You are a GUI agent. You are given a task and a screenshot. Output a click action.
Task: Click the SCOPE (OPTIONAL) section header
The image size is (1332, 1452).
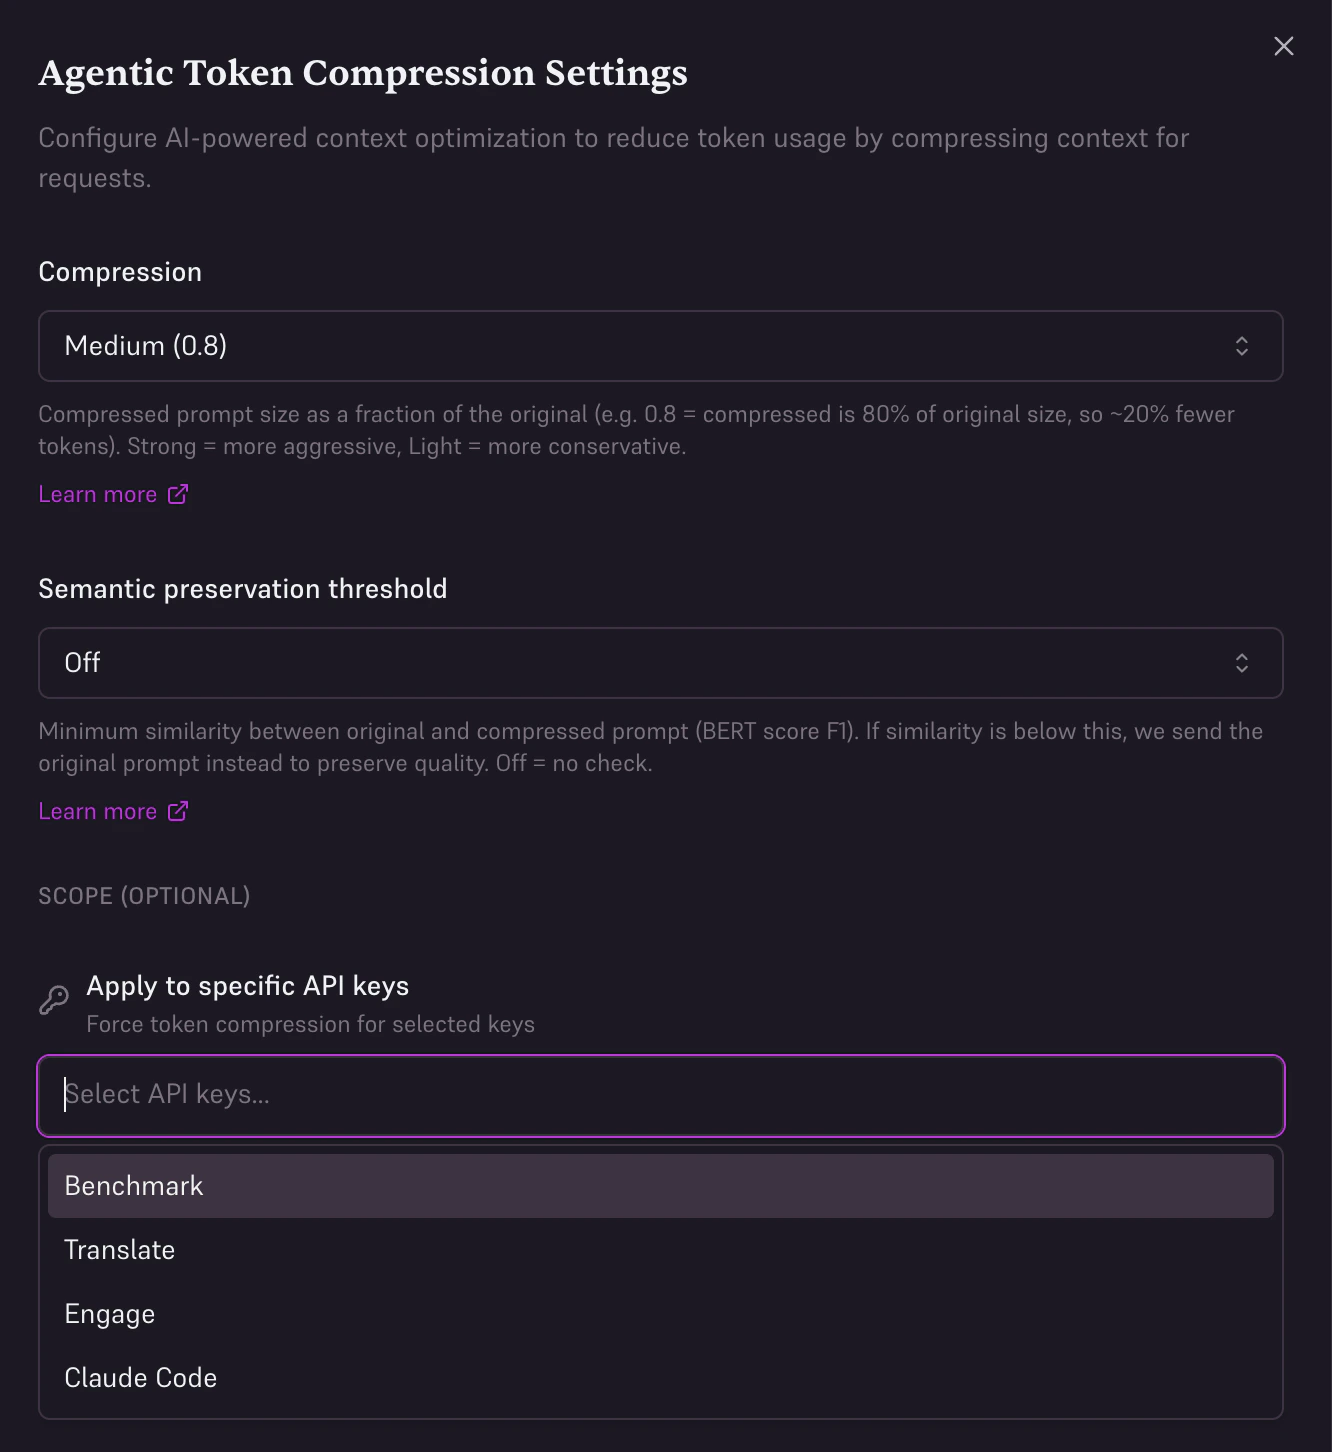coord(144,896)
